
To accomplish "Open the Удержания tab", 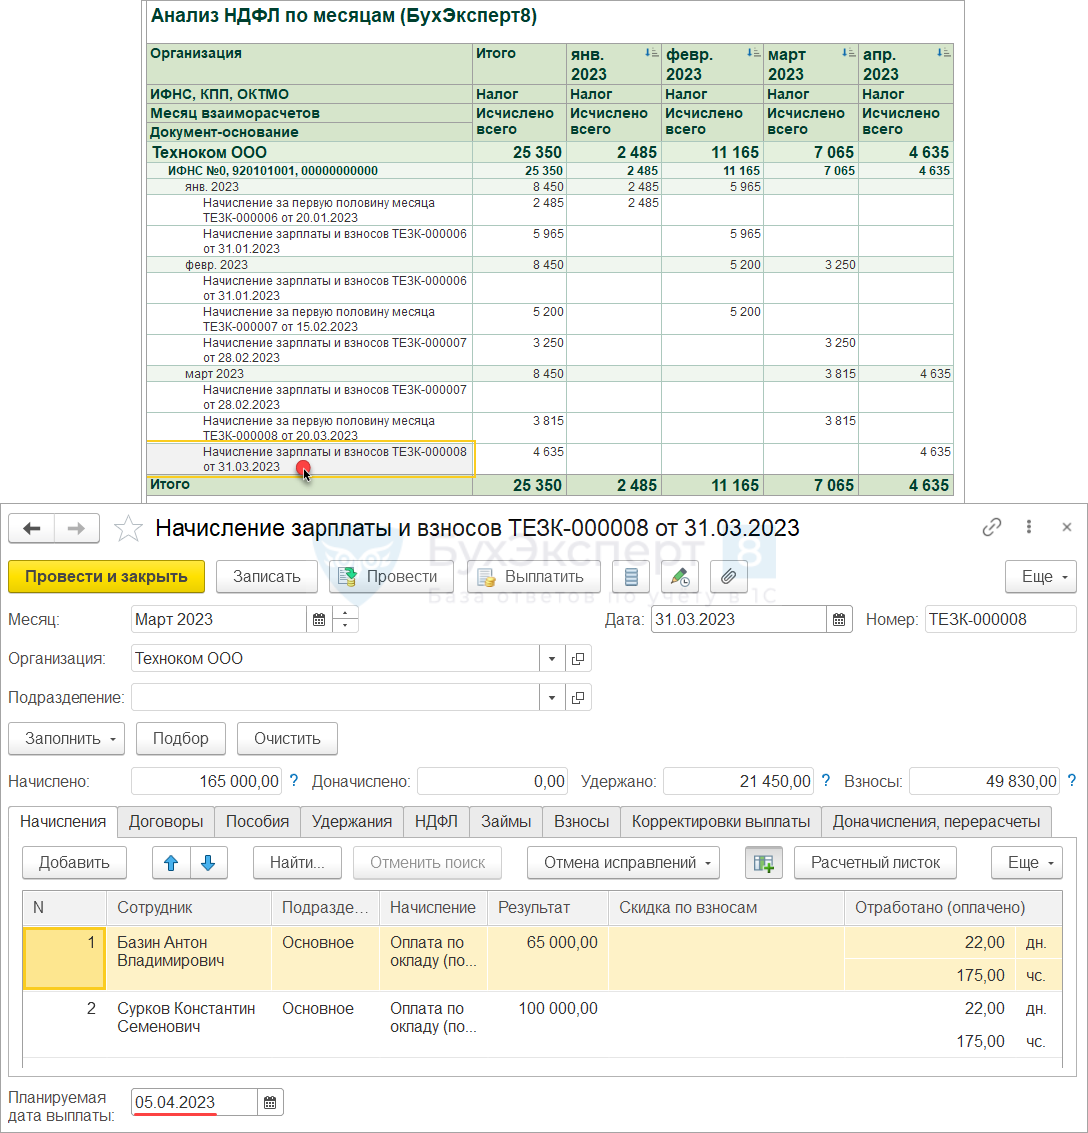I will [x=351, y=821].
